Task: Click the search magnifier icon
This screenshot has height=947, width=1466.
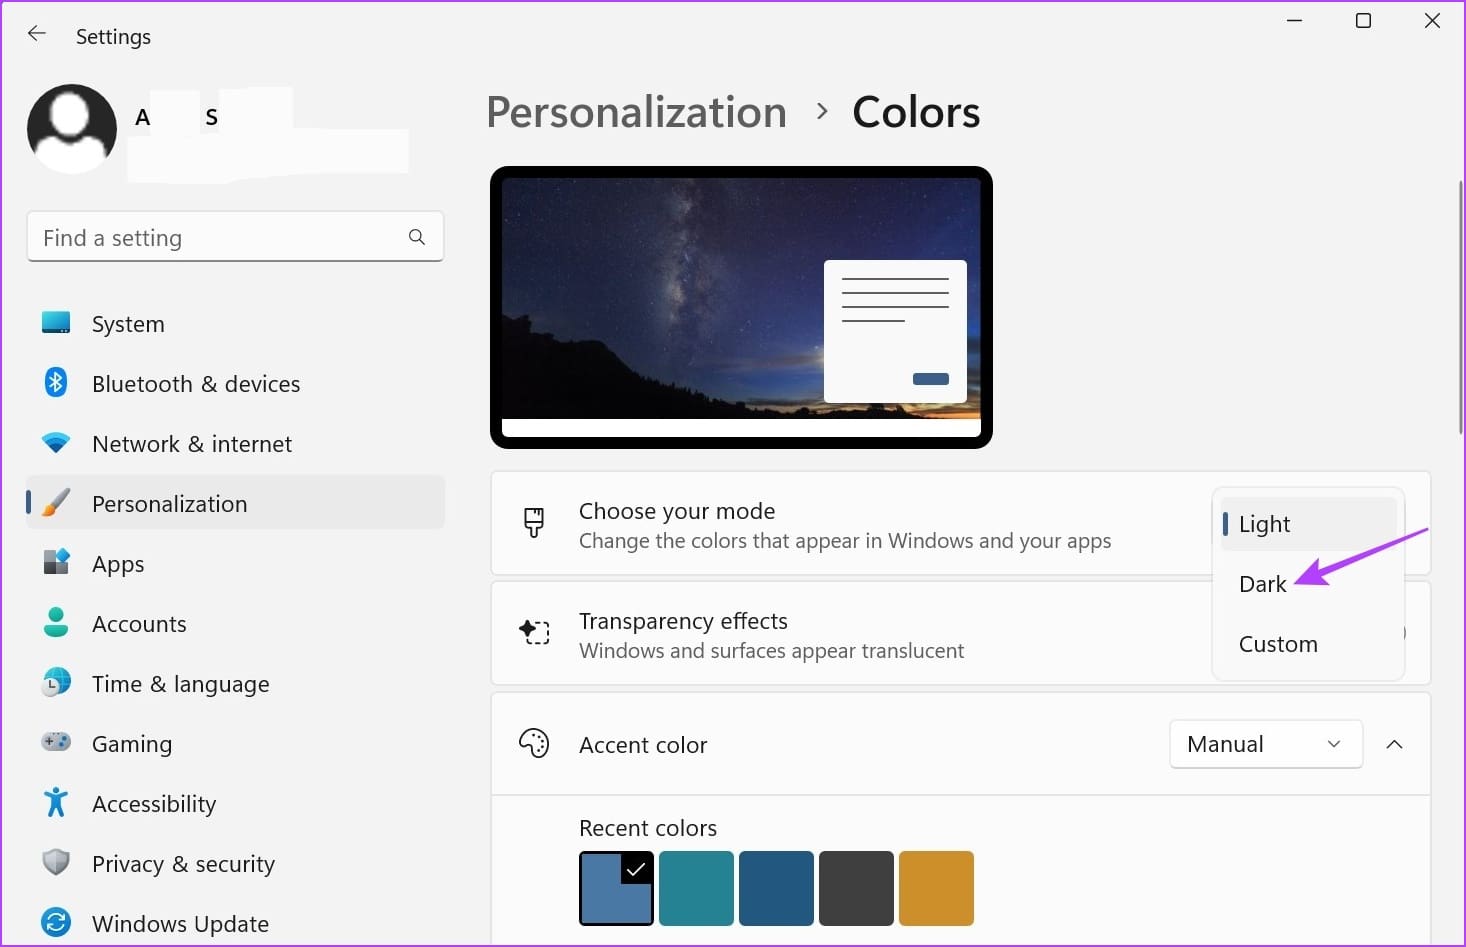Action: [417, 237]
